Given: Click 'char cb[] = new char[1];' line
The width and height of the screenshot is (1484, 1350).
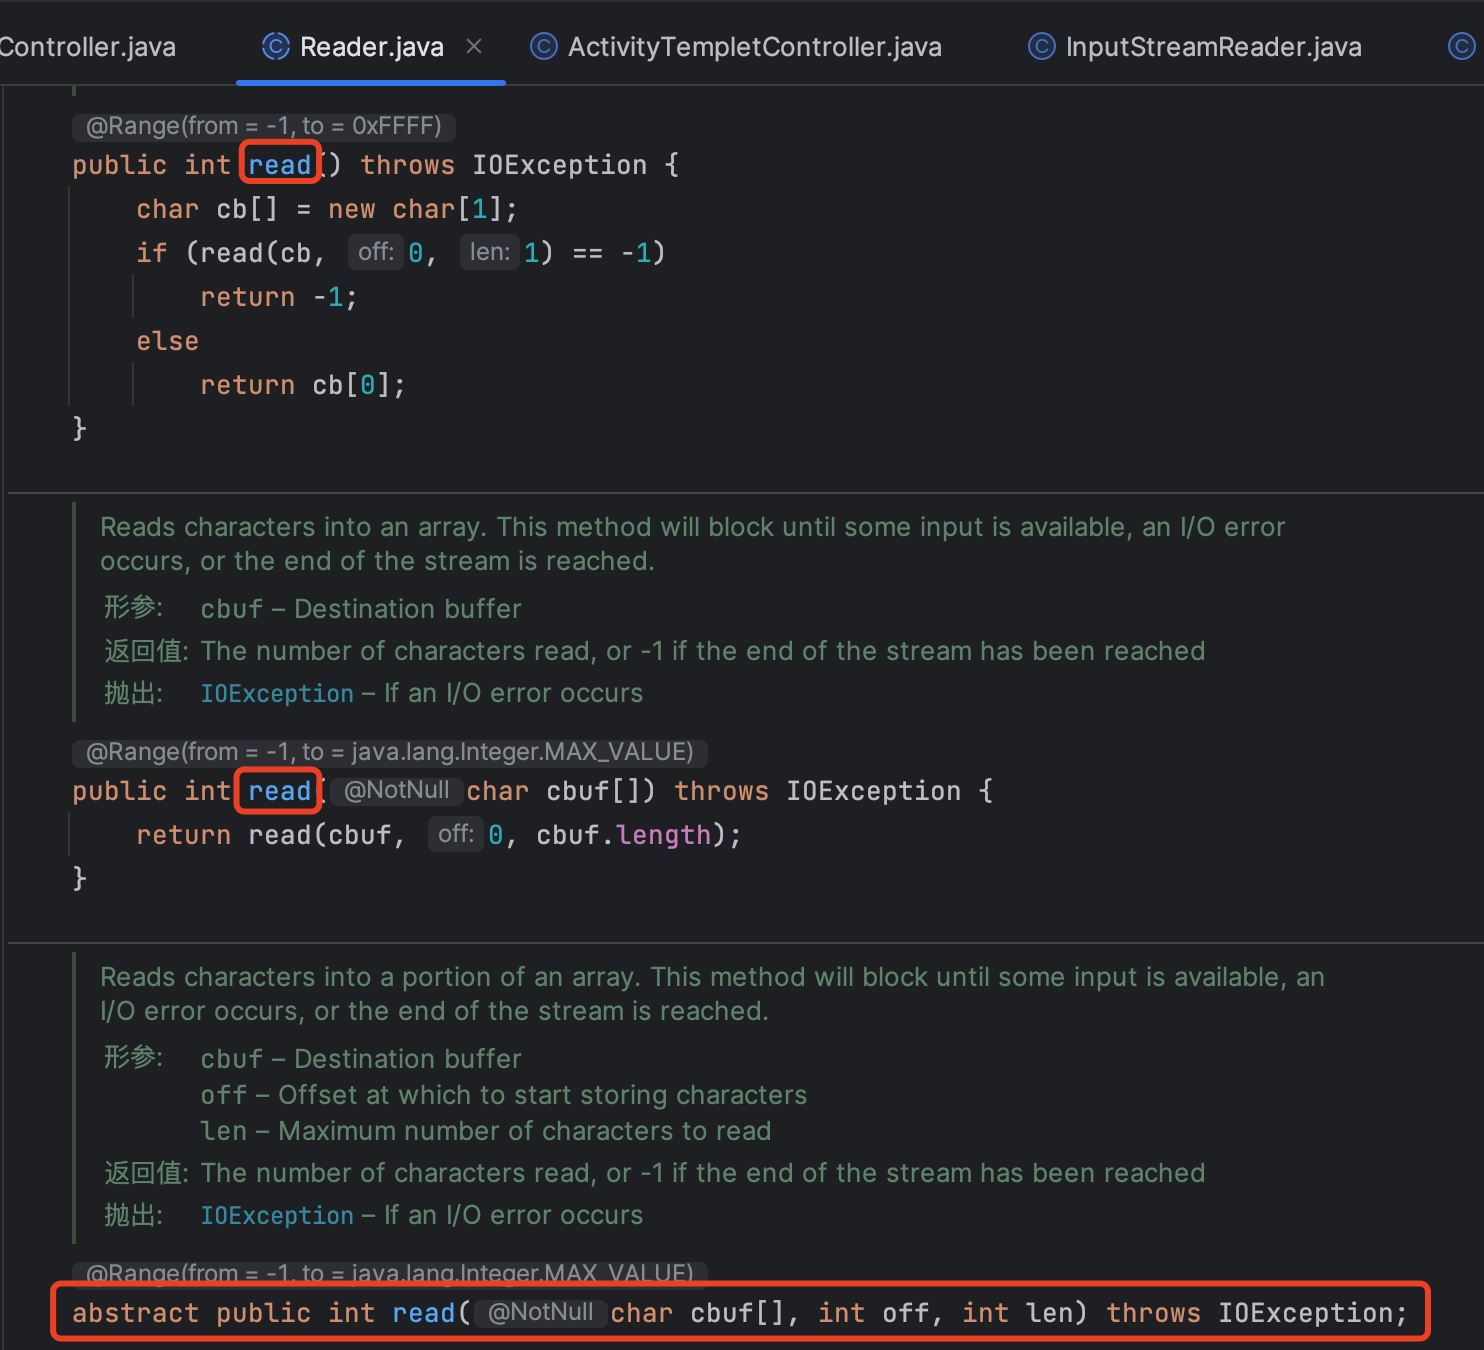Looking at the screenshot, I should tap(327, 209).
